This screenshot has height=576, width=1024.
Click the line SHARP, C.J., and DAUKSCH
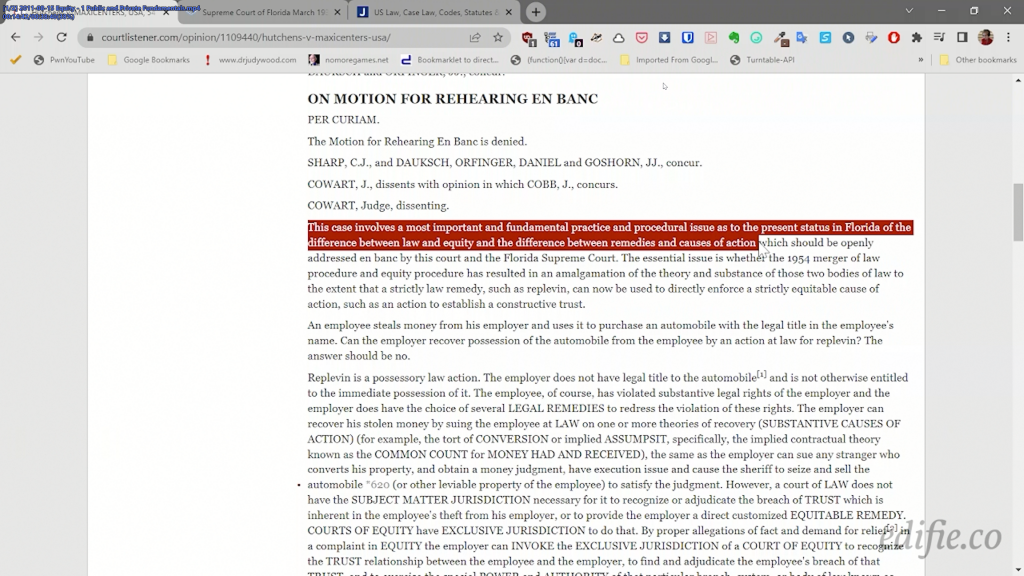(x=505, y=163)
